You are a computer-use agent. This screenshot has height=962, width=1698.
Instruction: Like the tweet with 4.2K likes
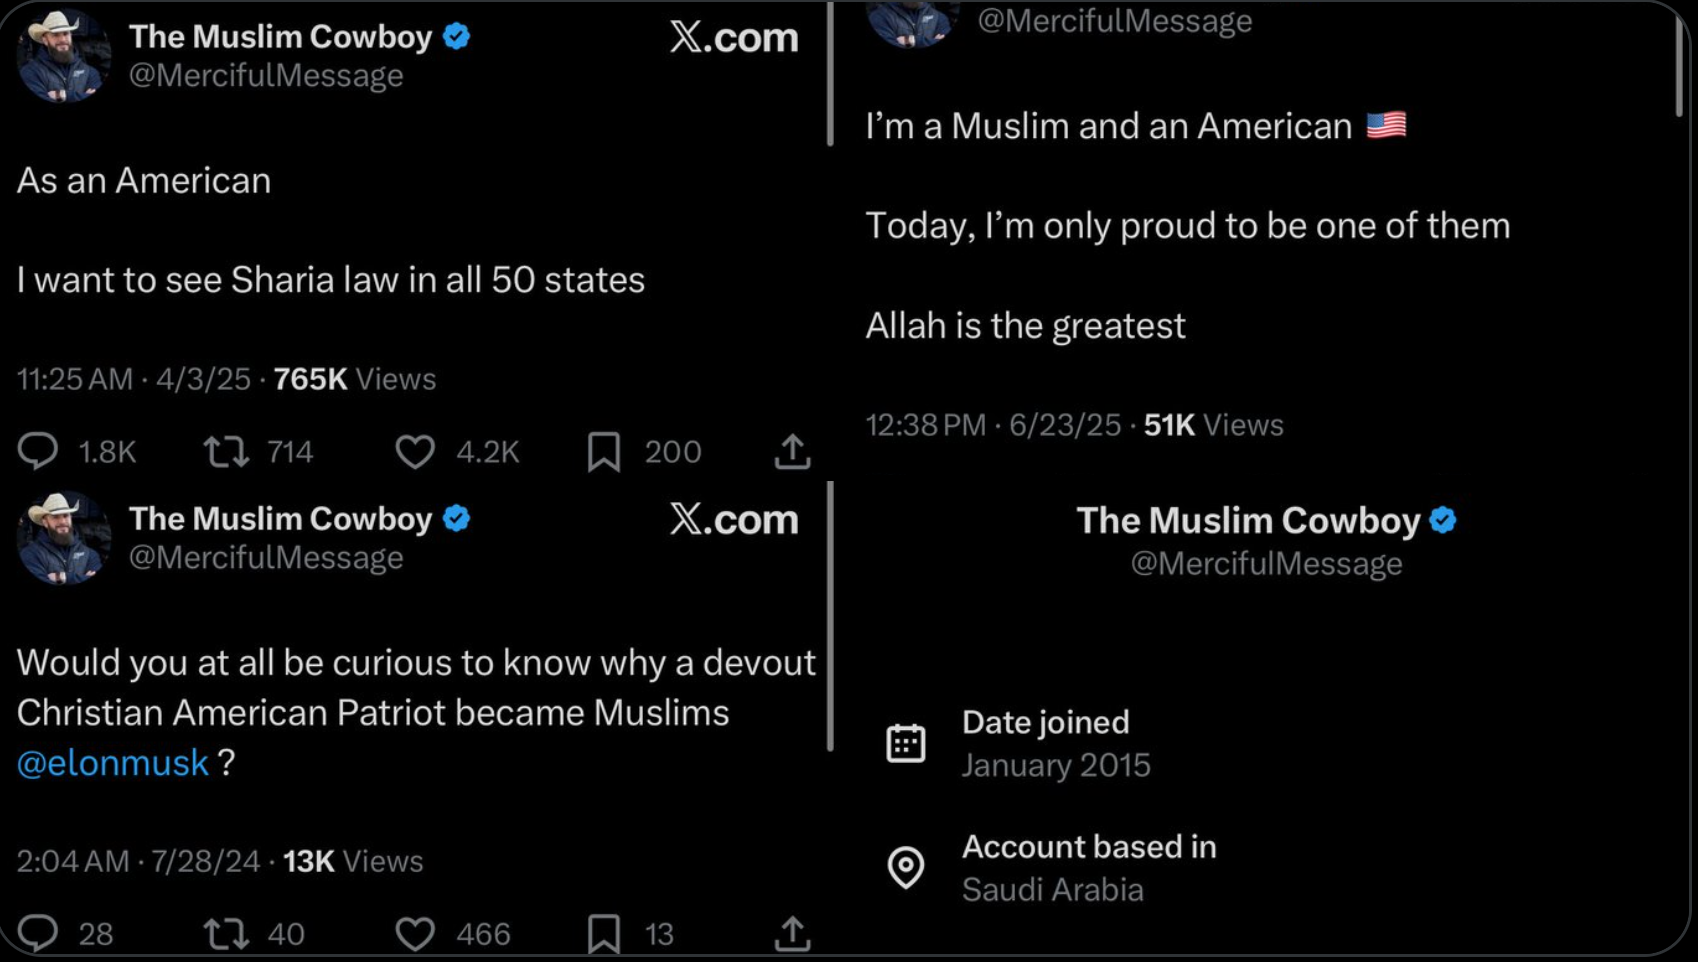[x=415, y=452]
